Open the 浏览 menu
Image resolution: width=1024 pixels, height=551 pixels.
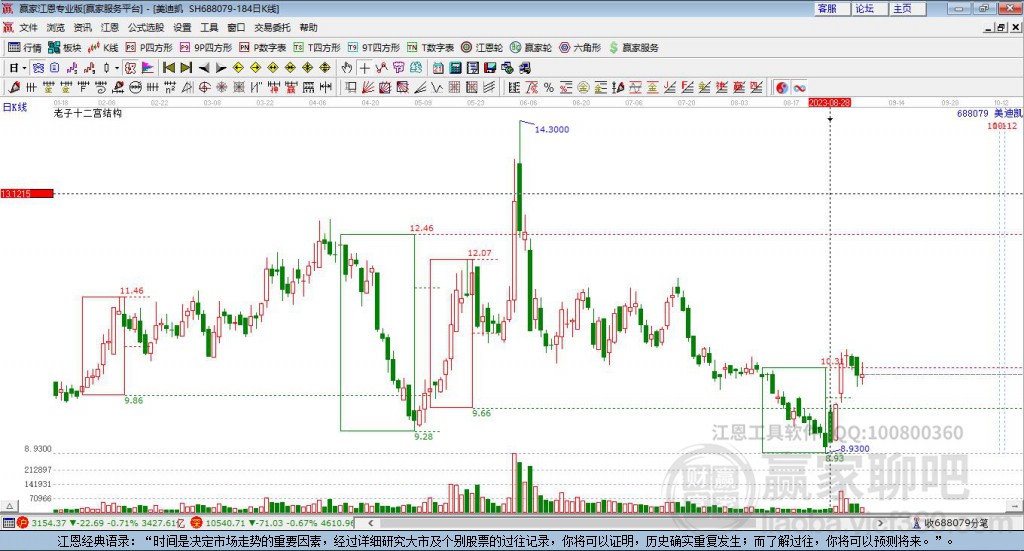56,27
